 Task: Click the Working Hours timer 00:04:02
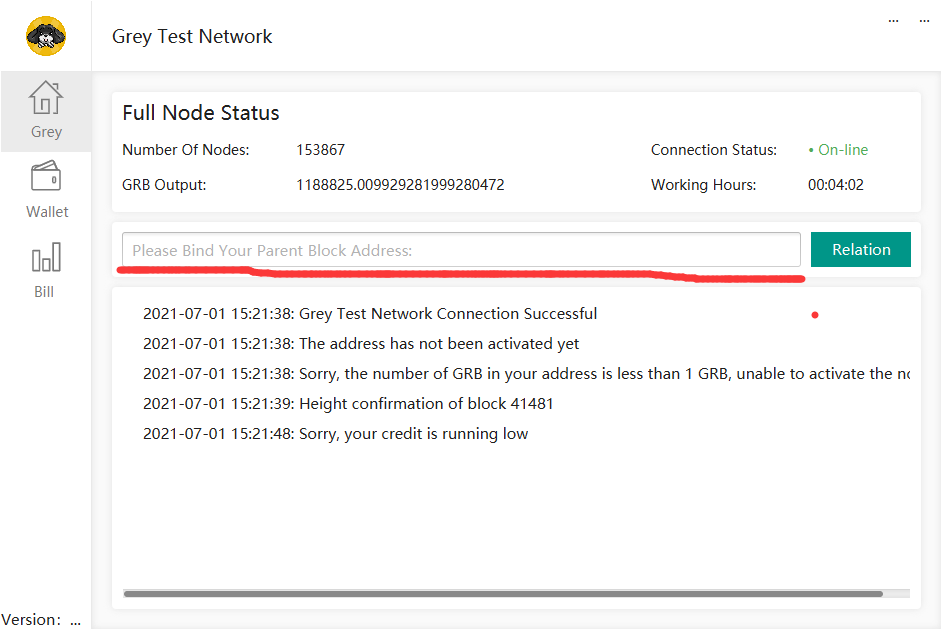pyautogui.click(x=835, y=185)
